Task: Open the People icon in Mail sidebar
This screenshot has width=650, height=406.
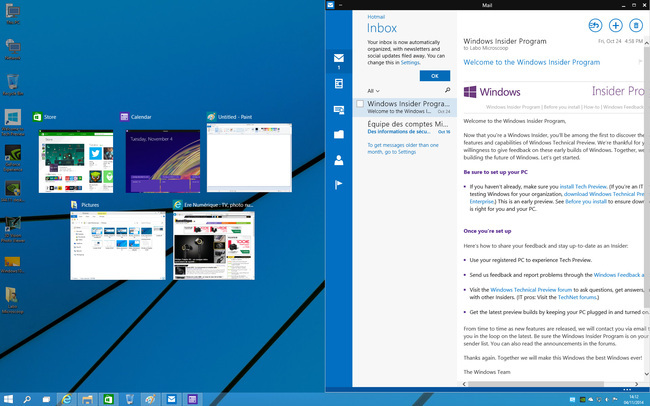Action: [x=339, y=160]
